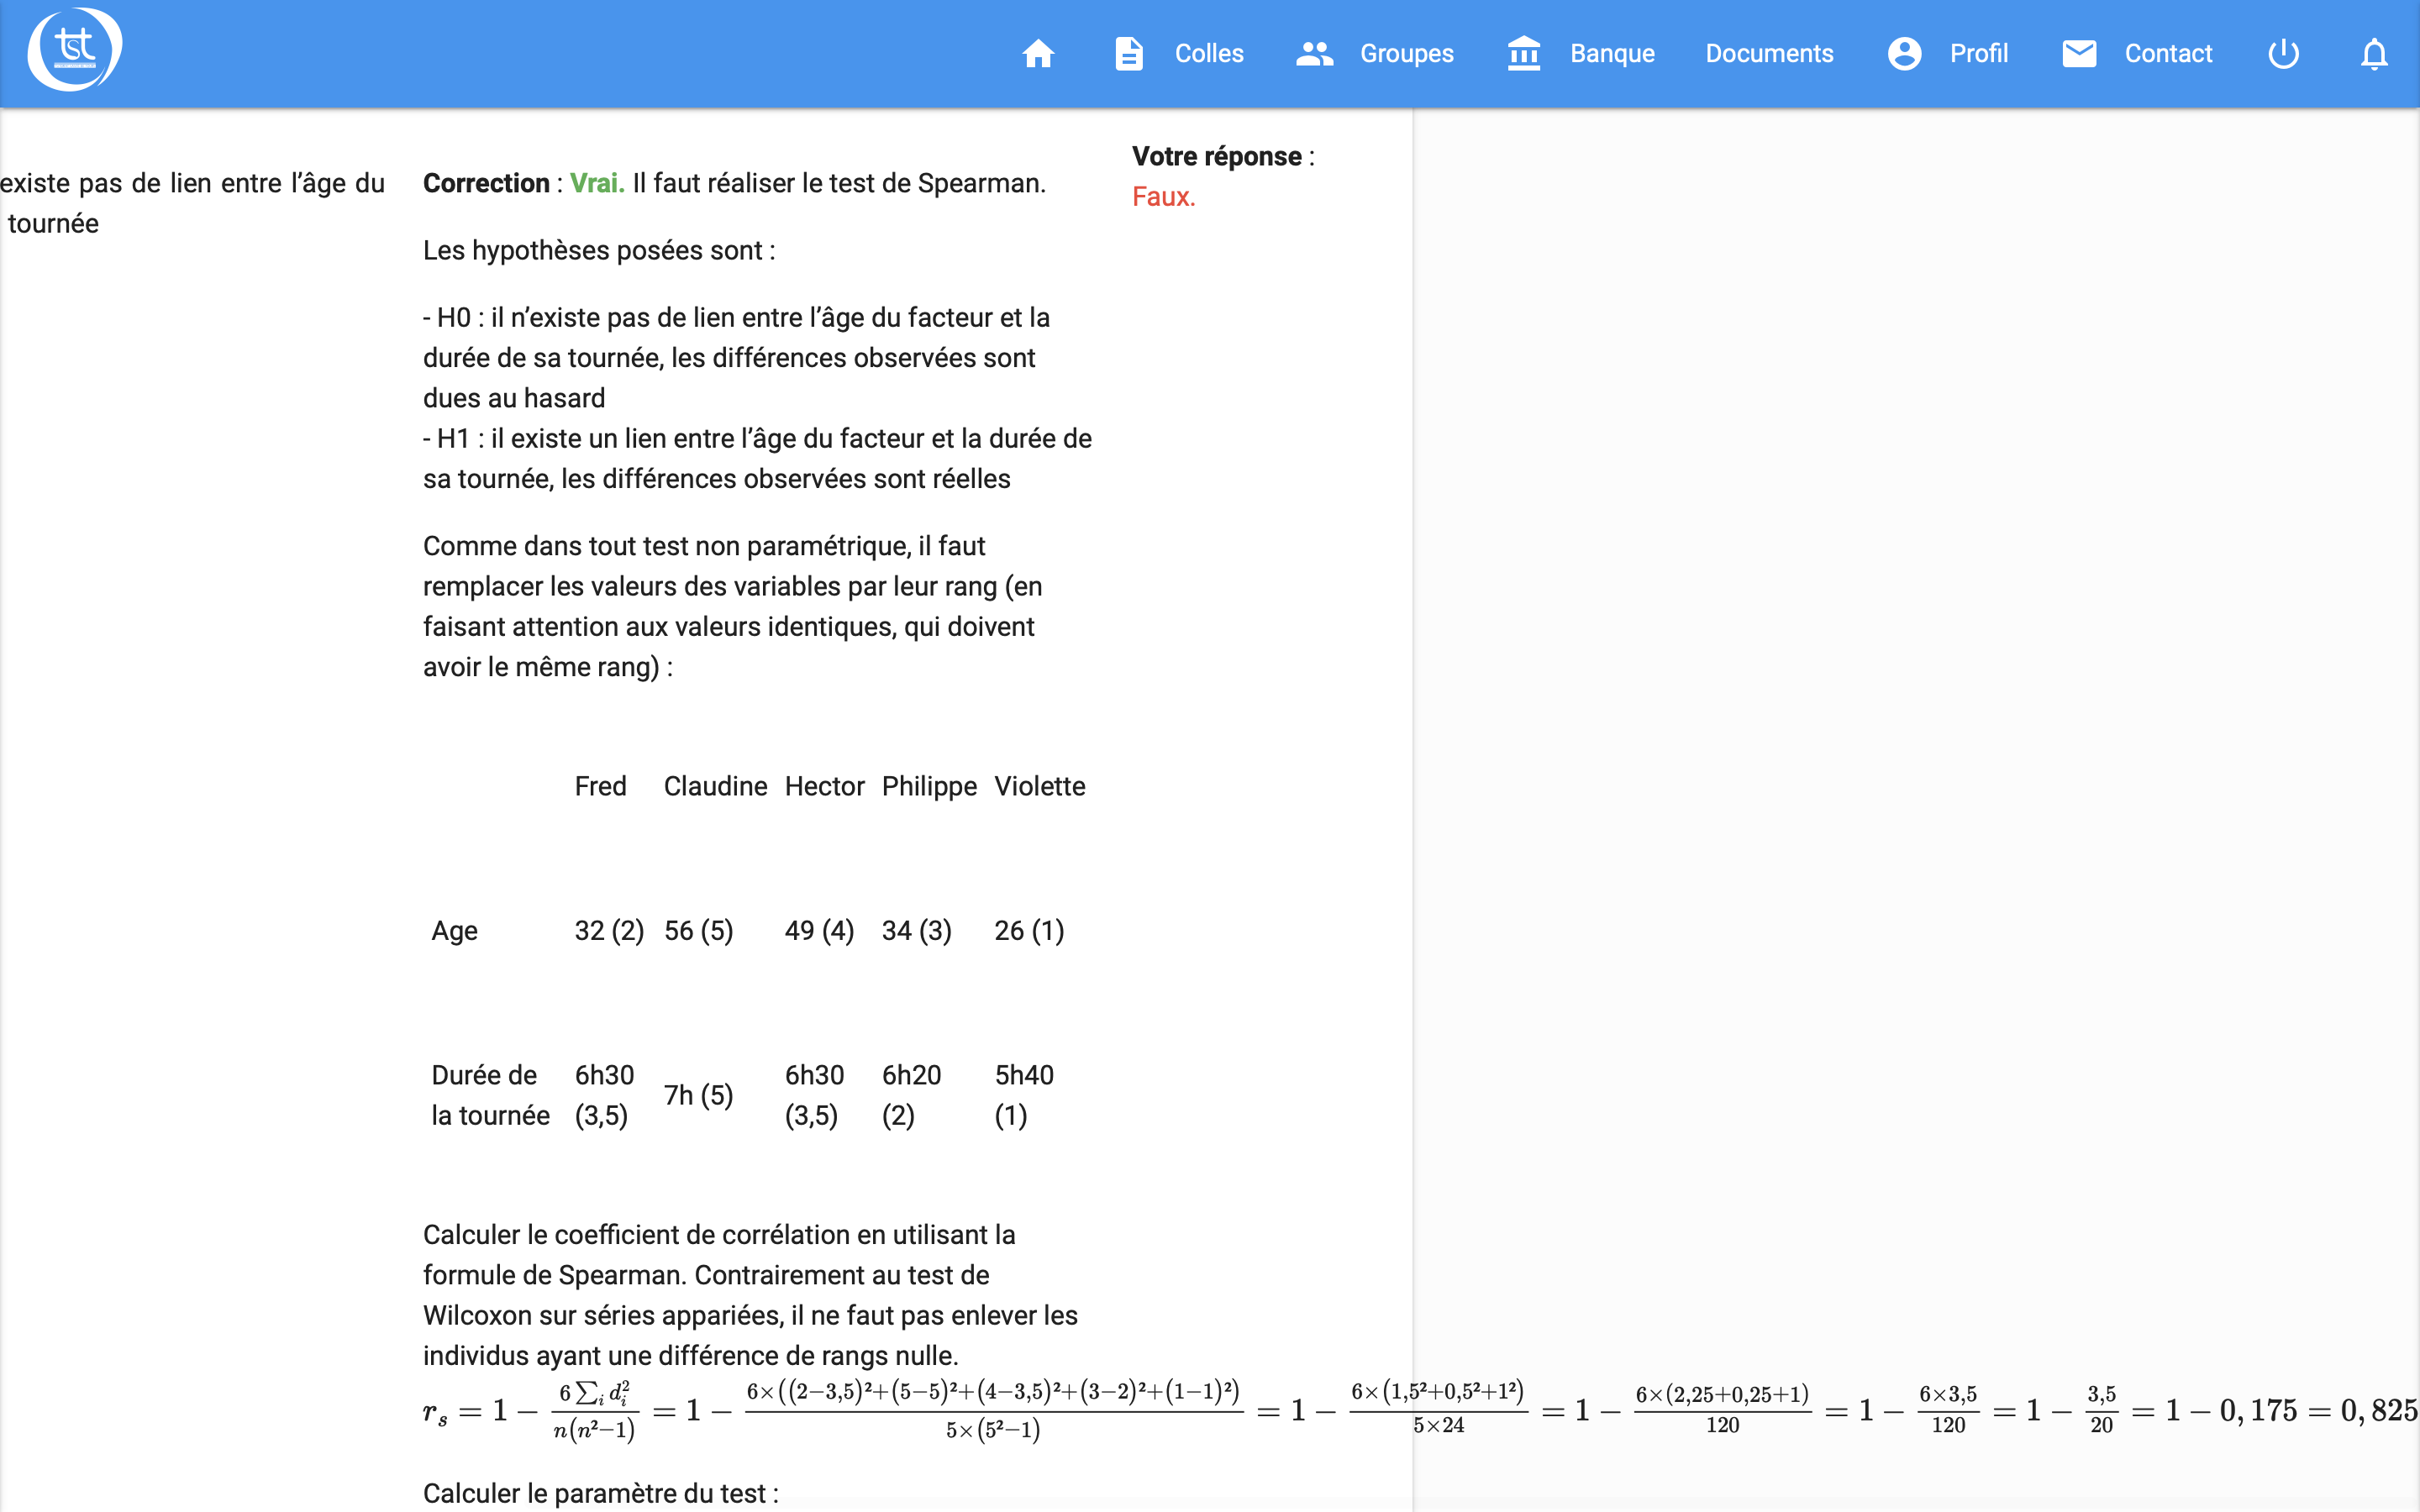This screenshot has height=1512, width=2420.
Task: Click the green 'Vrai.' correction text
Action: 597,183
